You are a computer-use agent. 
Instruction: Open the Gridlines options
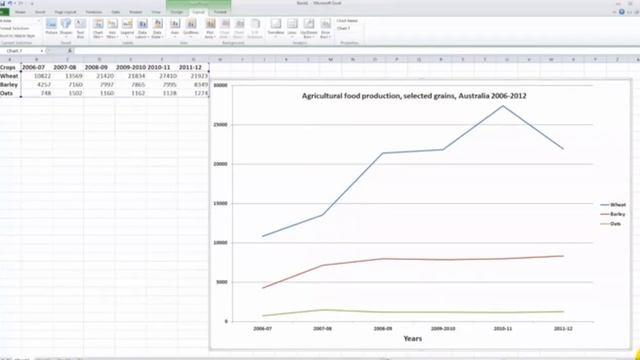[x=191, y=28]
